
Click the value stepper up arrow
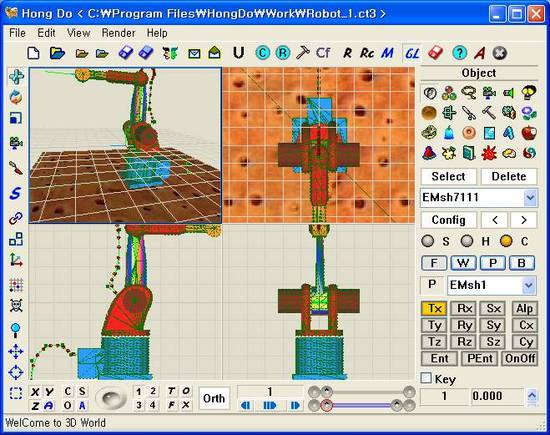point(532,395)
